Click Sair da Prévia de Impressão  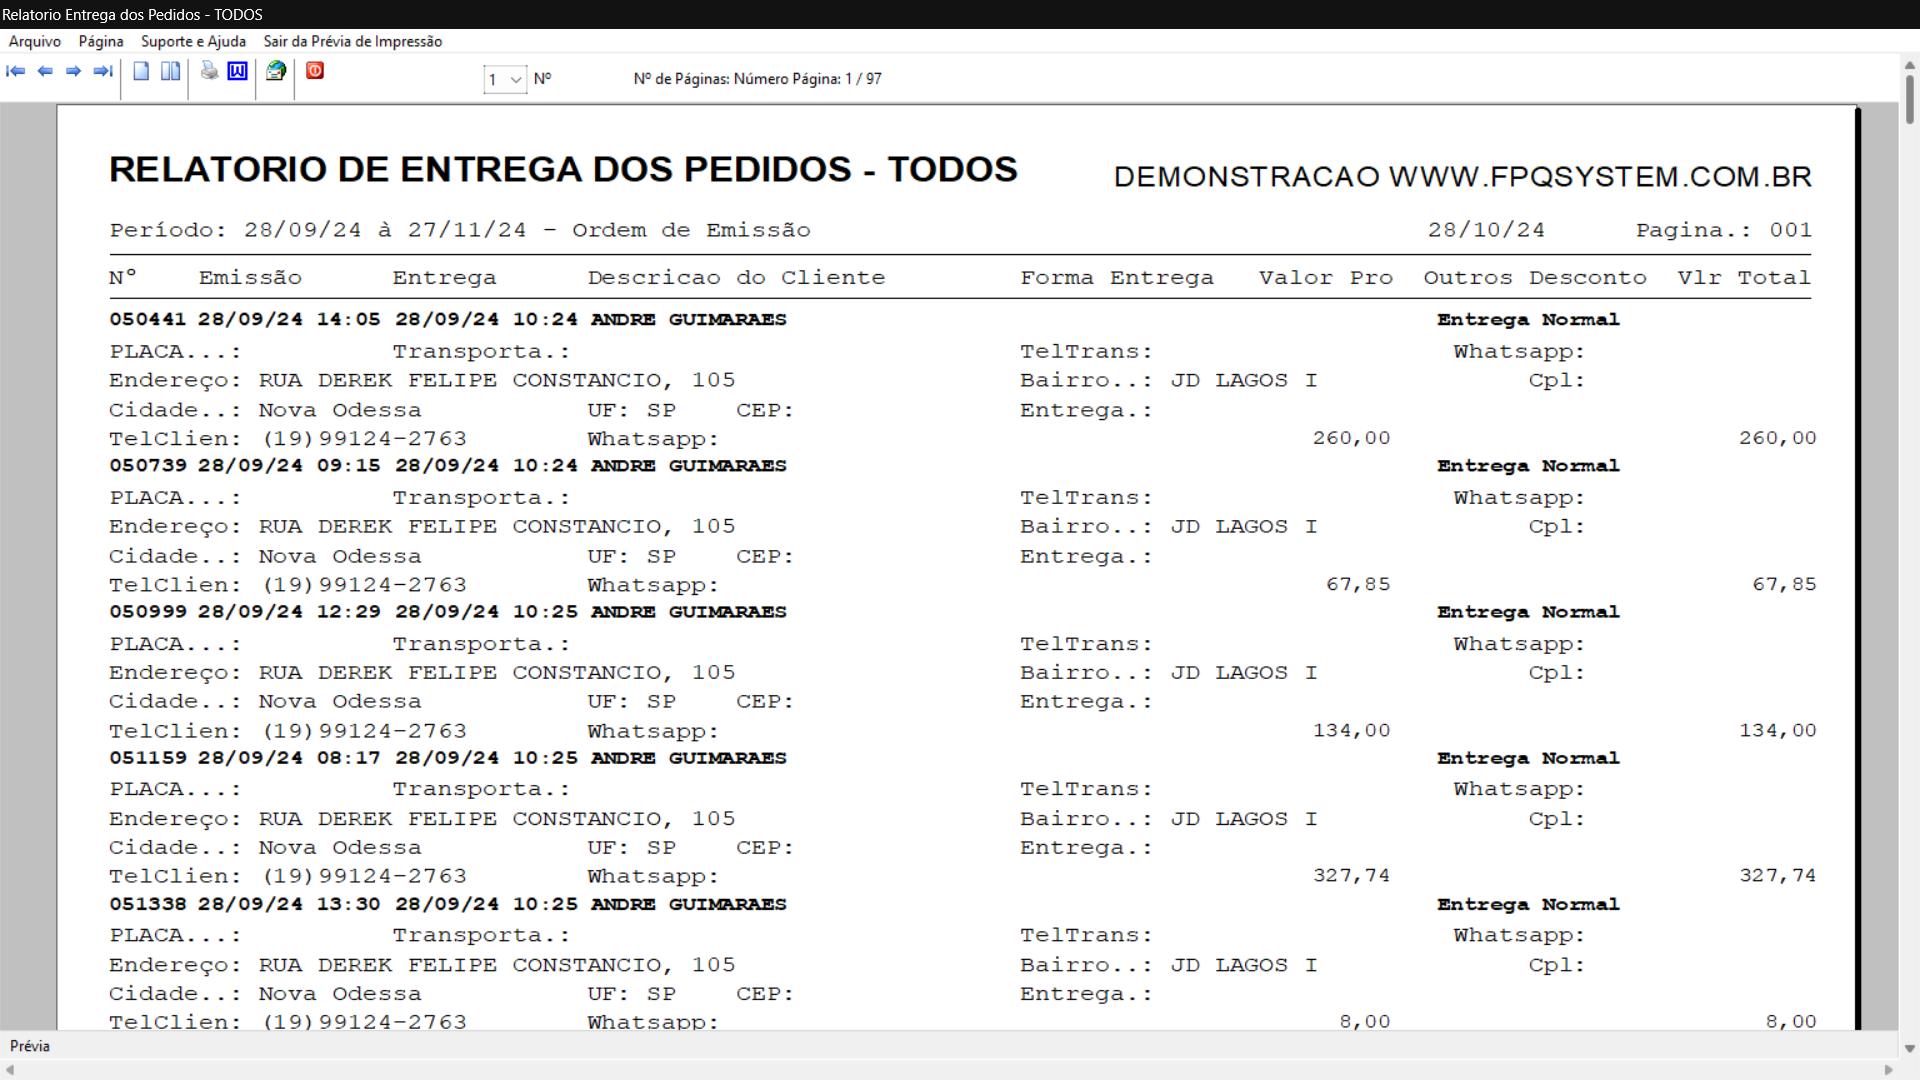353,41
